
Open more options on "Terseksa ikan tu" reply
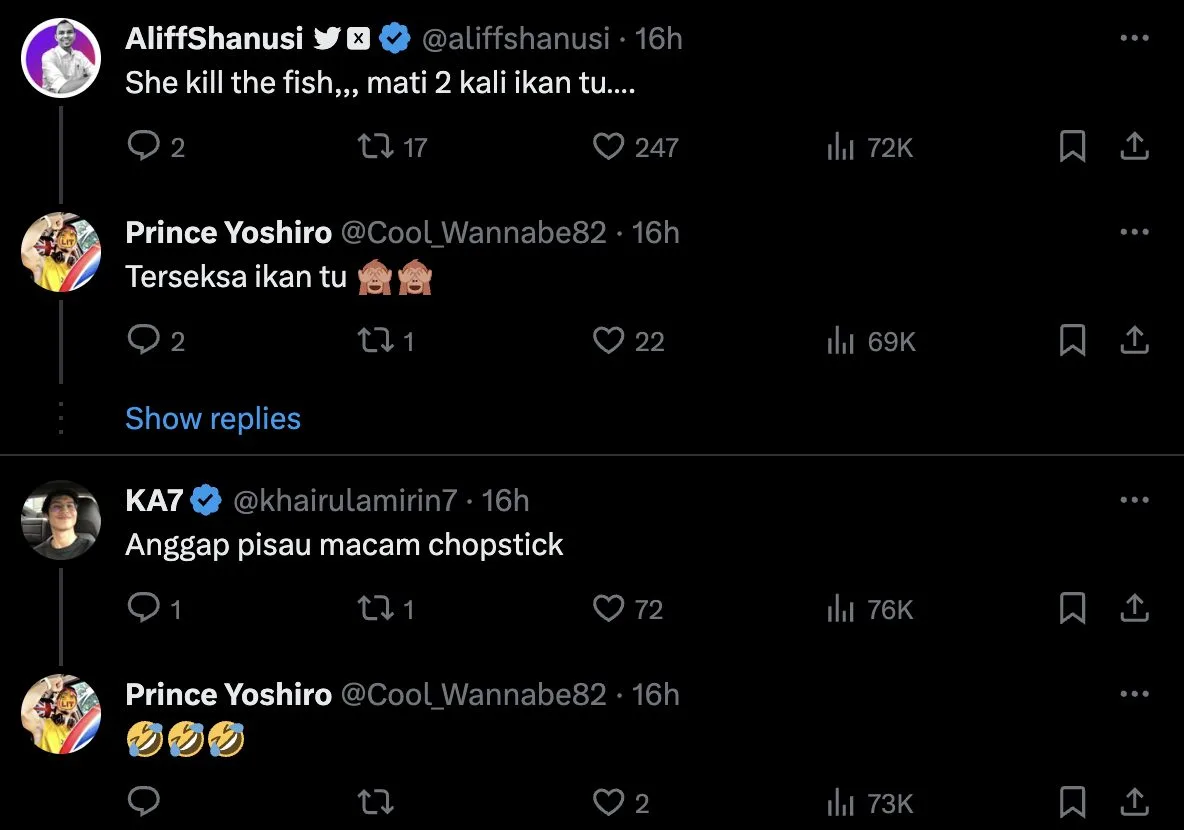(1134, 233)
